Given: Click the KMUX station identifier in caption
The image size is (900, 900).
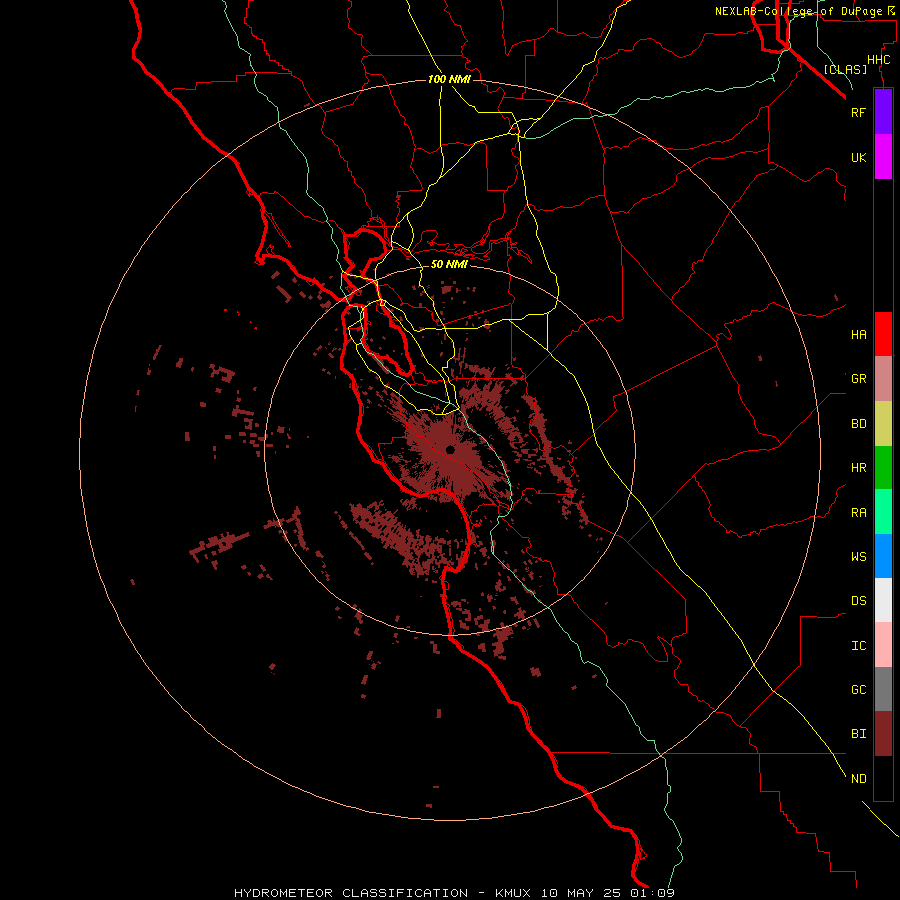Looking at the screenshot, I should 515,893.
